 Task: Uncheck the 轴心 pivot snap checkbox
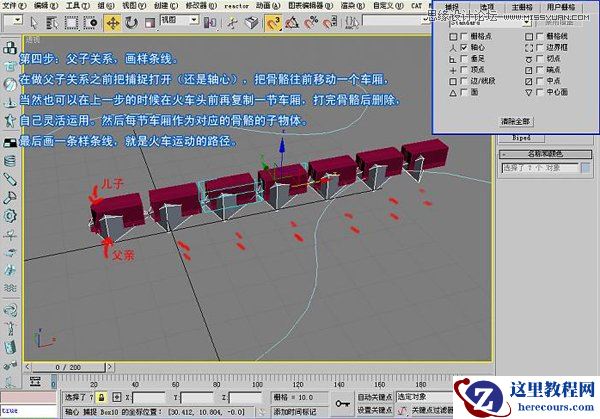click(464, 47)
